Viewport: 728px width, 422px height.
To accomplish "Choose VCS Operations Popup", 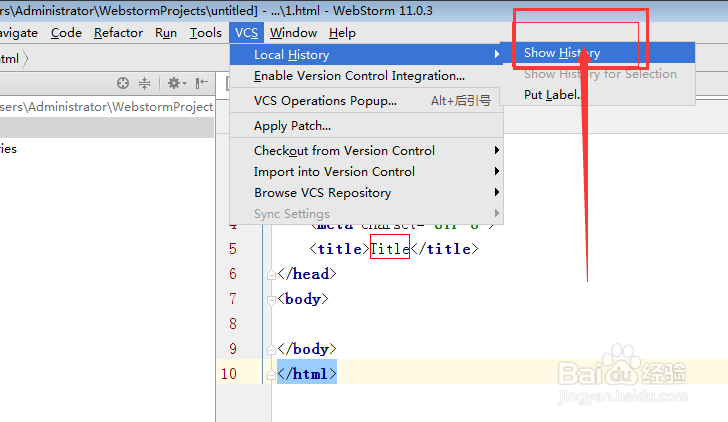I will pos(366,101).
